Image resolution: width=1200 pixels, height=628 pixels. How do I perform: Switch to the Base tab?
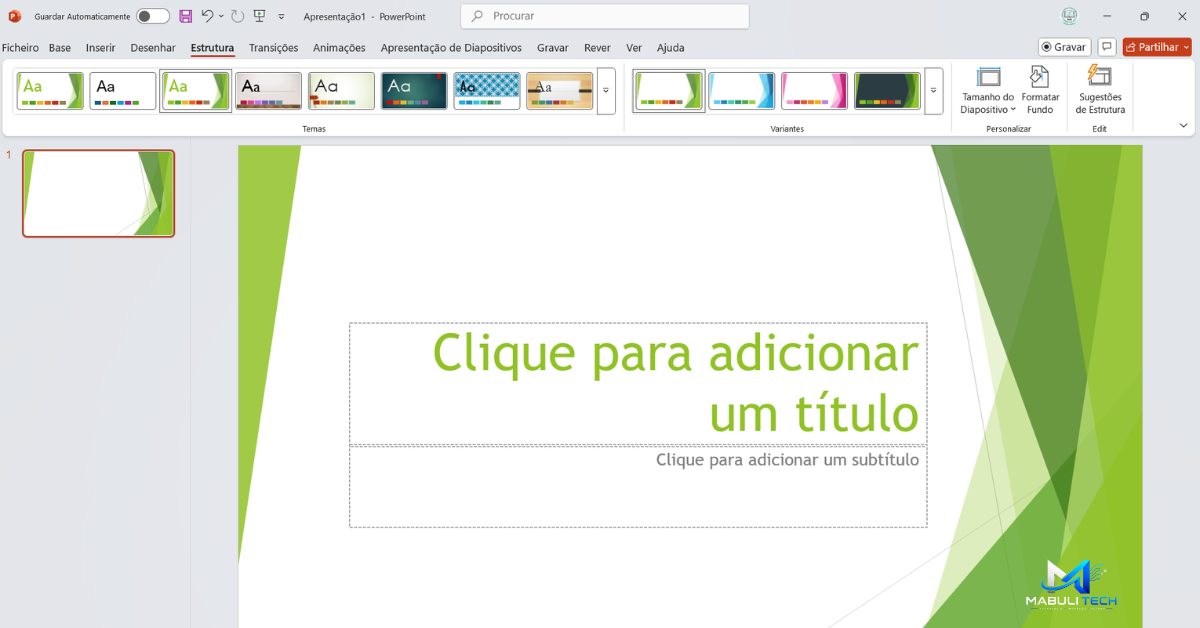60,48
